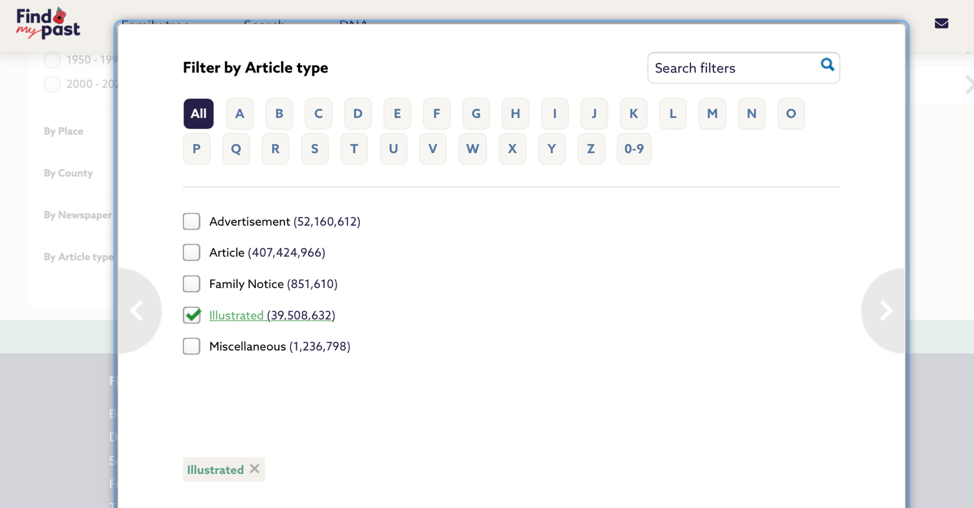974x508 pixels.
Task: Click the Findmypast logo
Action: [x=47, y=22]
